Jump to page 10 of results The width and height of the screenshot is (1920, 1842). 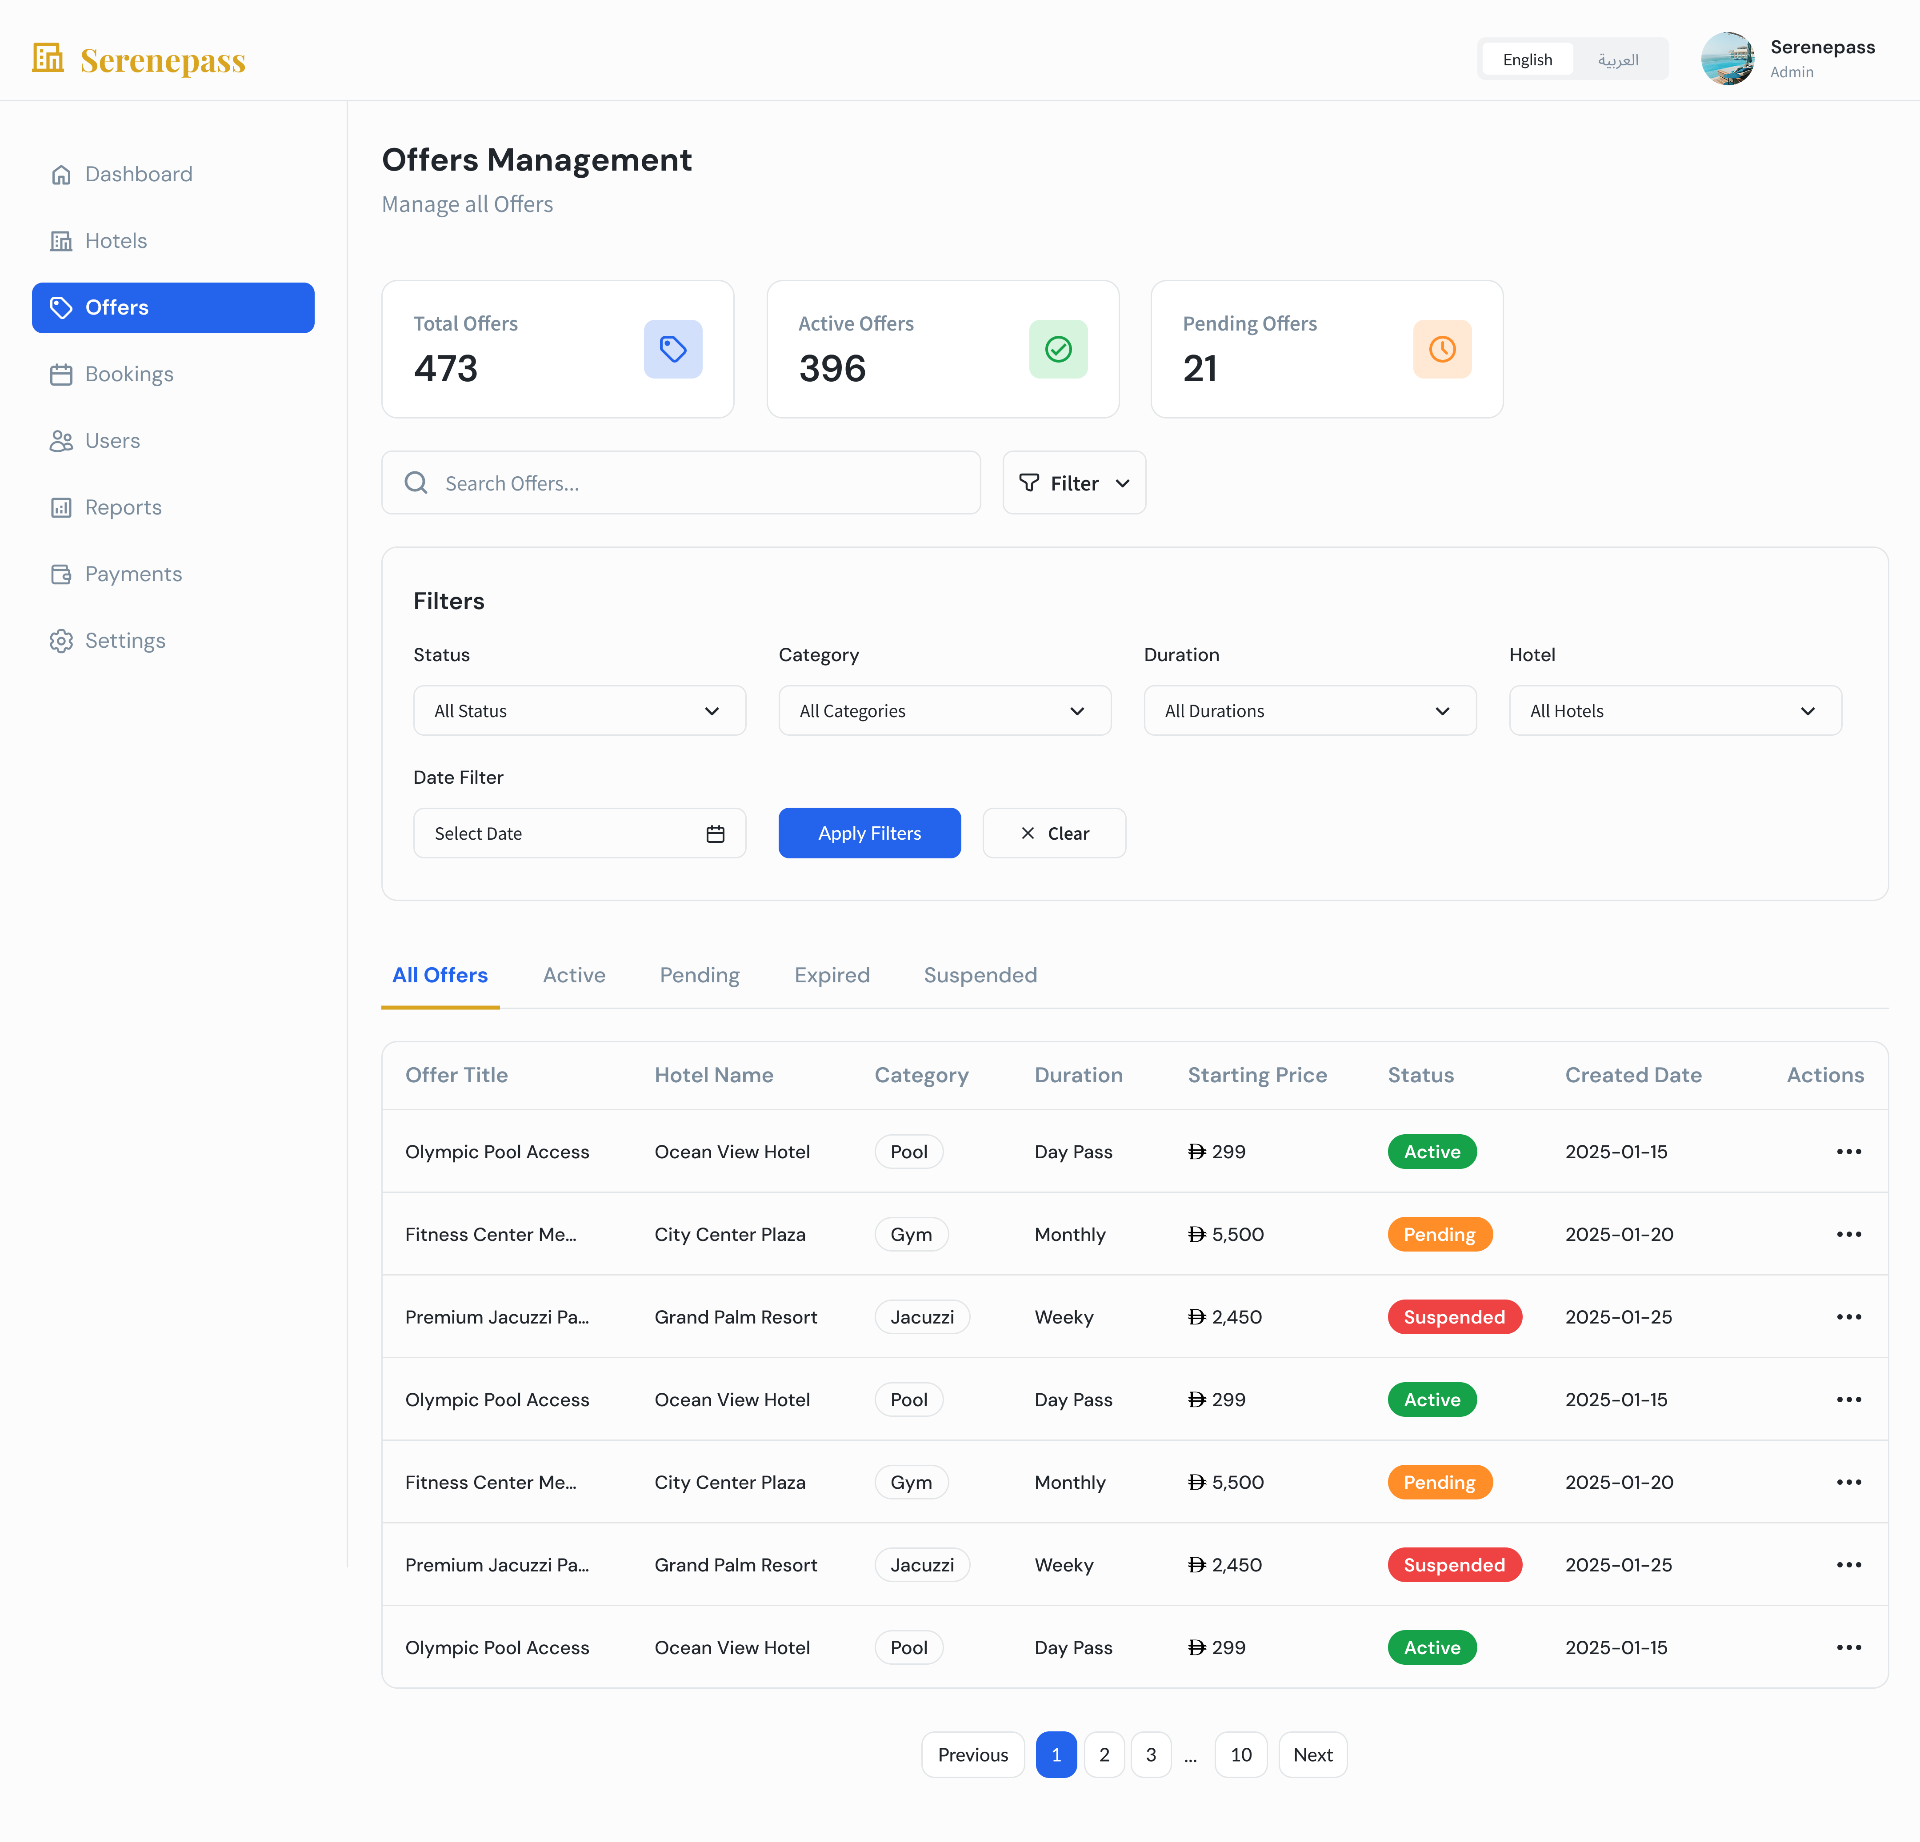pos(1241,1755)
